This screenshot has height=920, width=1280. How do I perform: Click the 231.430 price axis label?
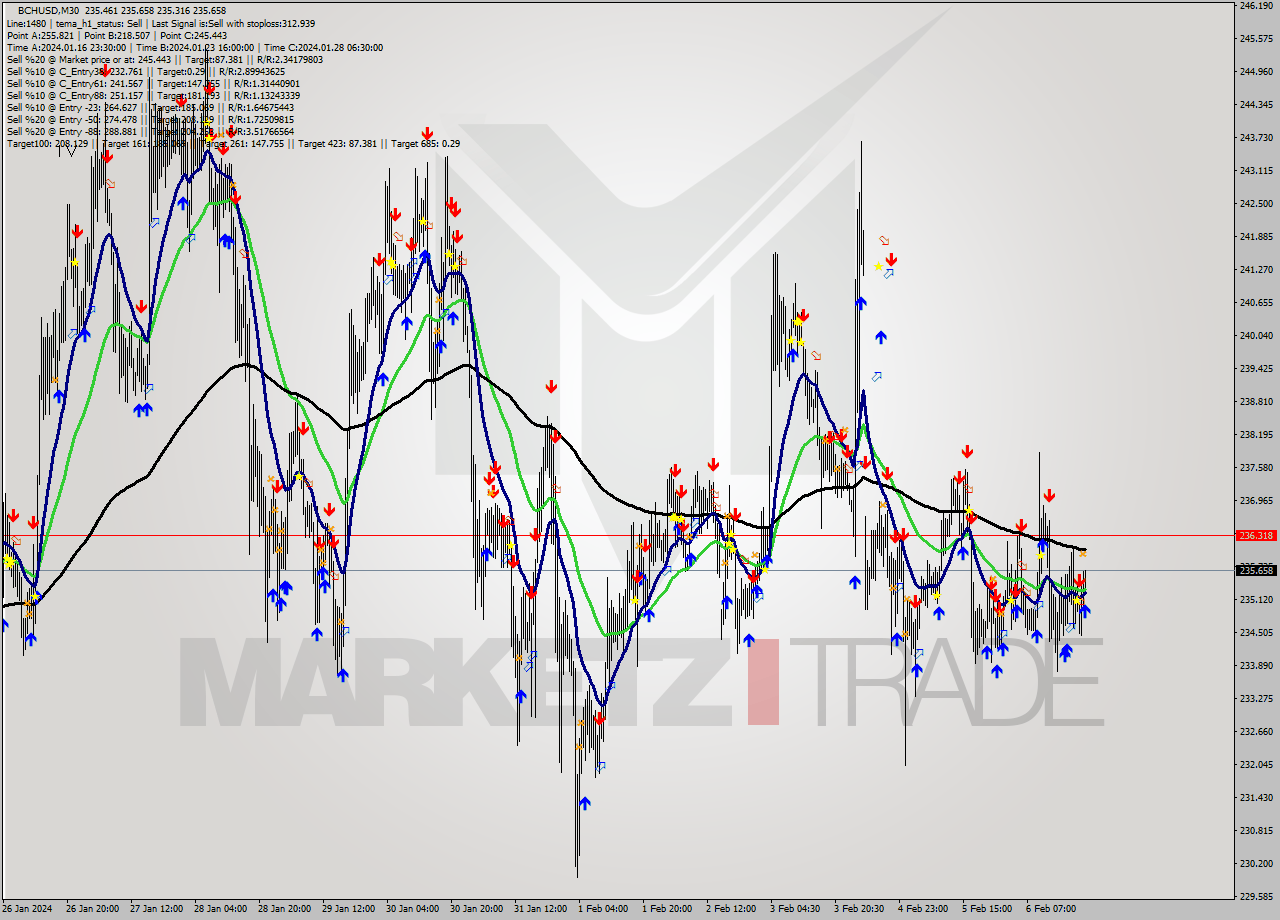[1256, 798]
